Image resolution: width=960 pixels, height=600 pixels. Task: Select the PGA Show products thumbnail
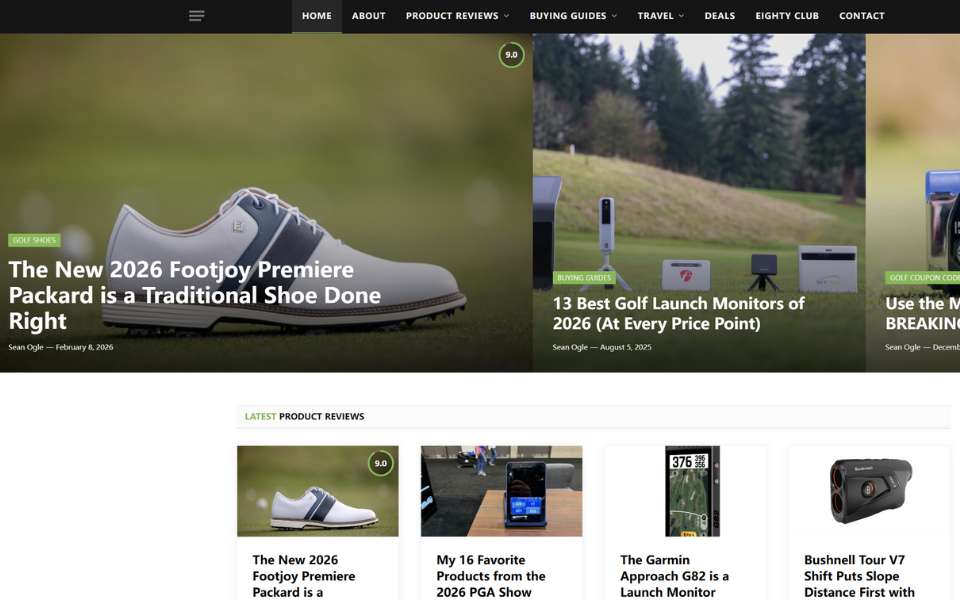tap(501, 491)
